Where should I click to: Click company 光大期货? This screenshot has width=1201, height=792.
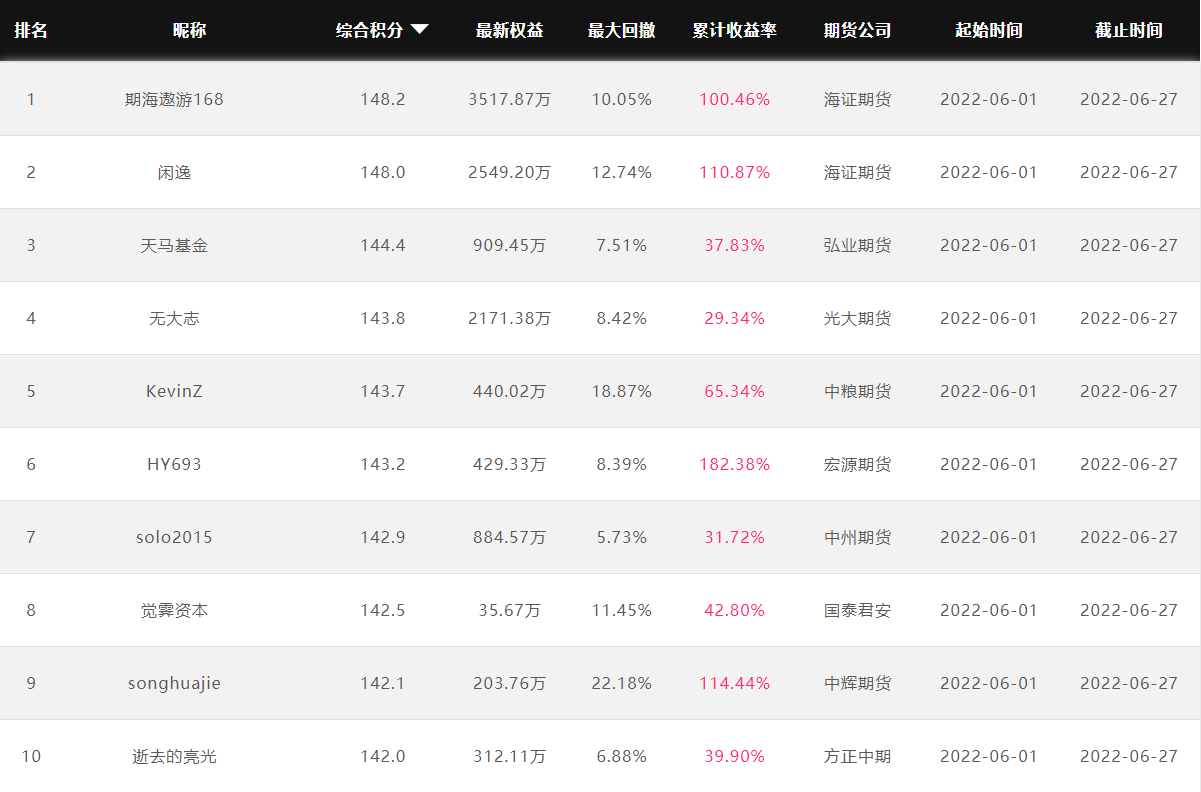[x=858, y=318]
